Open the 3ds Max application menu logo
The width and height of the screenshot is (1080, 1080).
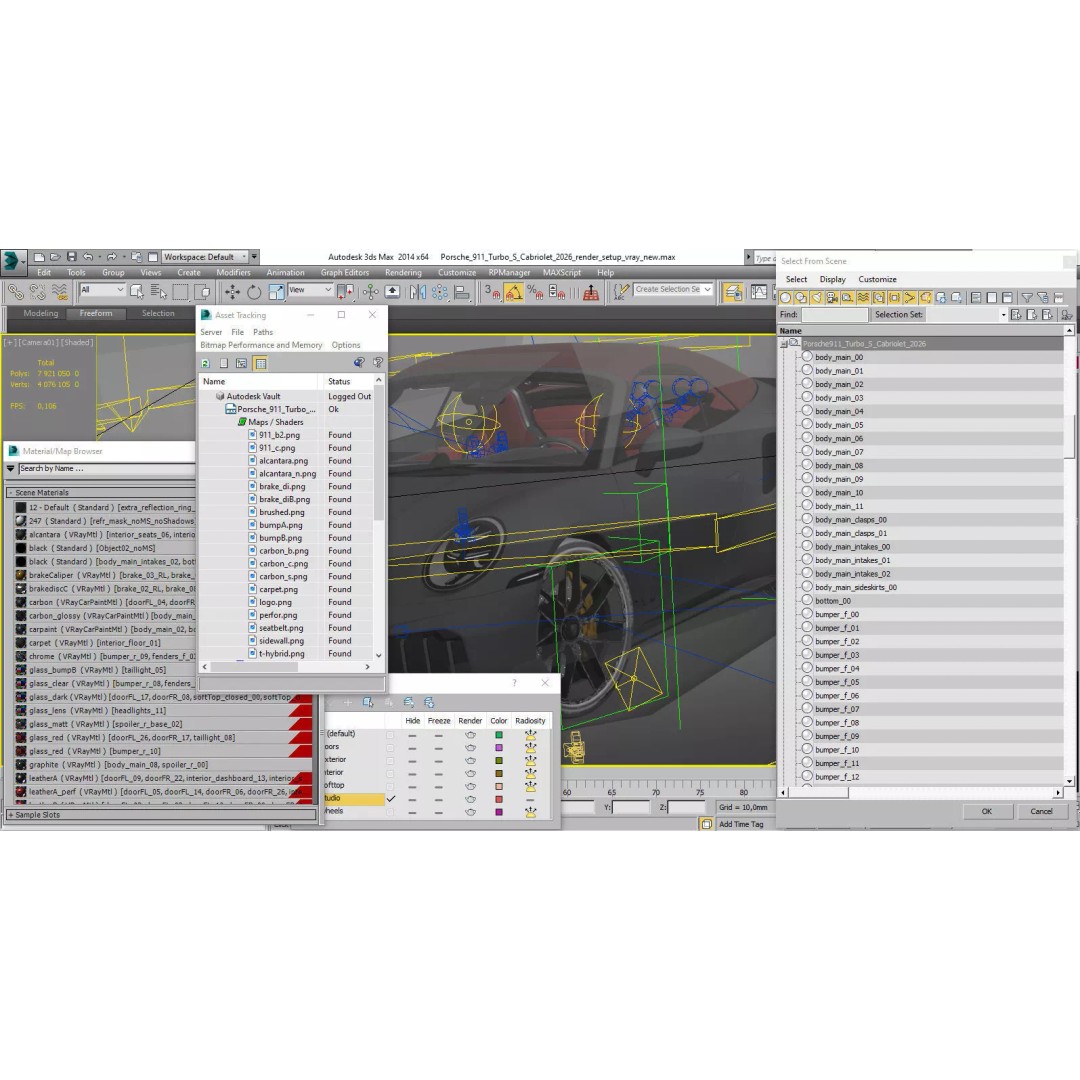point(12,261)
